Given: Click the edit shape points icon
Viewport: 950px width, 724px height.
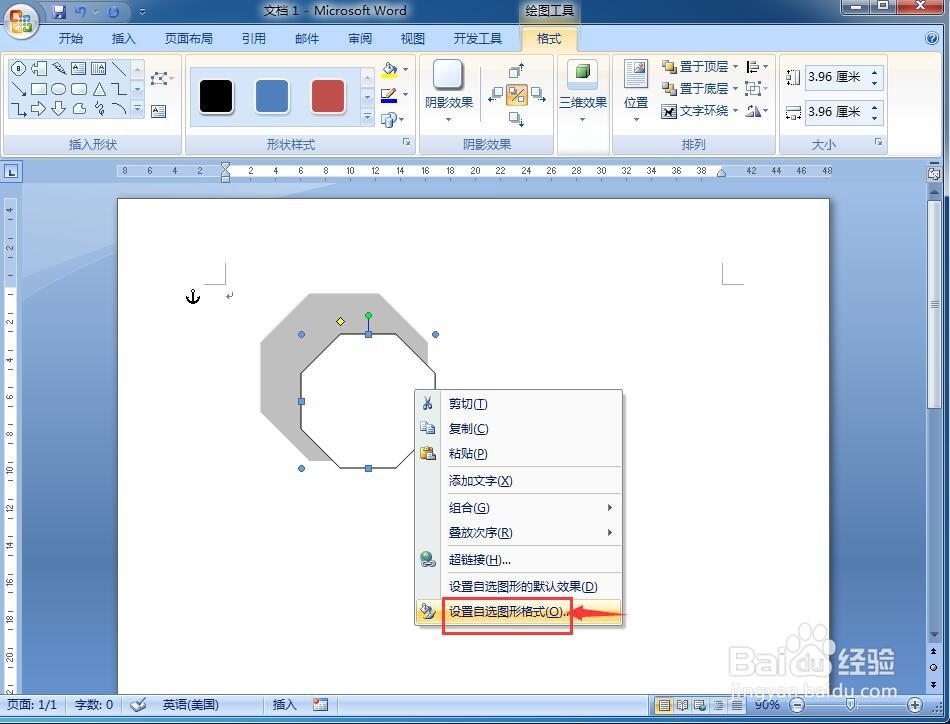Looking at the screenshot, I should point(159,78).
